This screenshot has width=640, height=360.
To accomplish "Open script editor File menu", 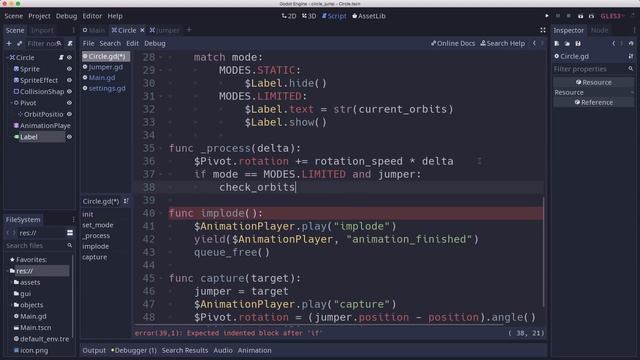I will tap(88, 43).
